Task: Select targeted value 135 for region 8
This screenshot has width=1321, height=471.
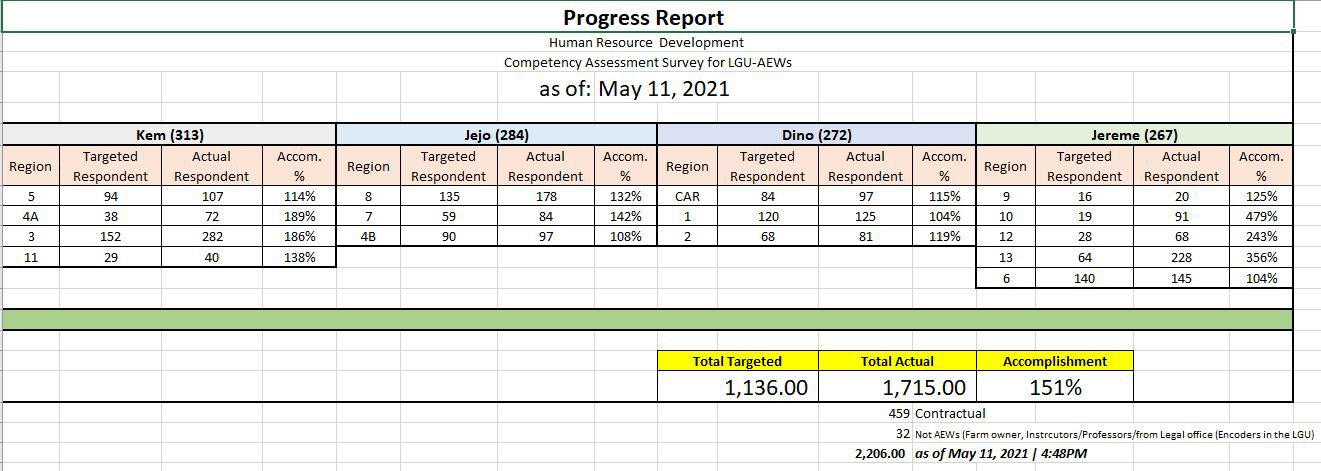Action: (449, 197)
